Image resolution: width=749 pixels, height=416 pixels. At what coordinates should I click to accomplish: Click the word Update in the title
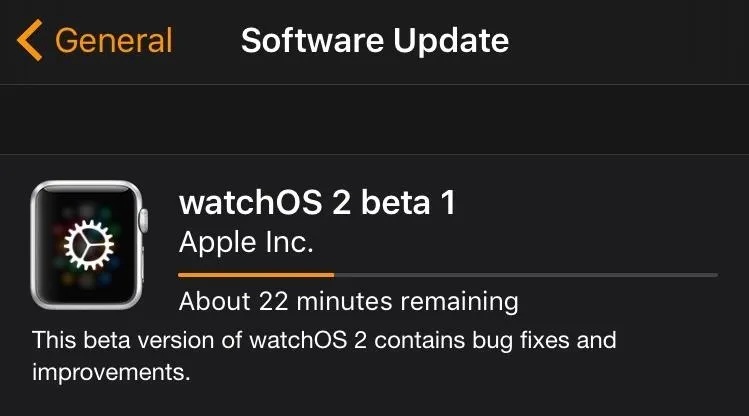(x=451, y=41)
